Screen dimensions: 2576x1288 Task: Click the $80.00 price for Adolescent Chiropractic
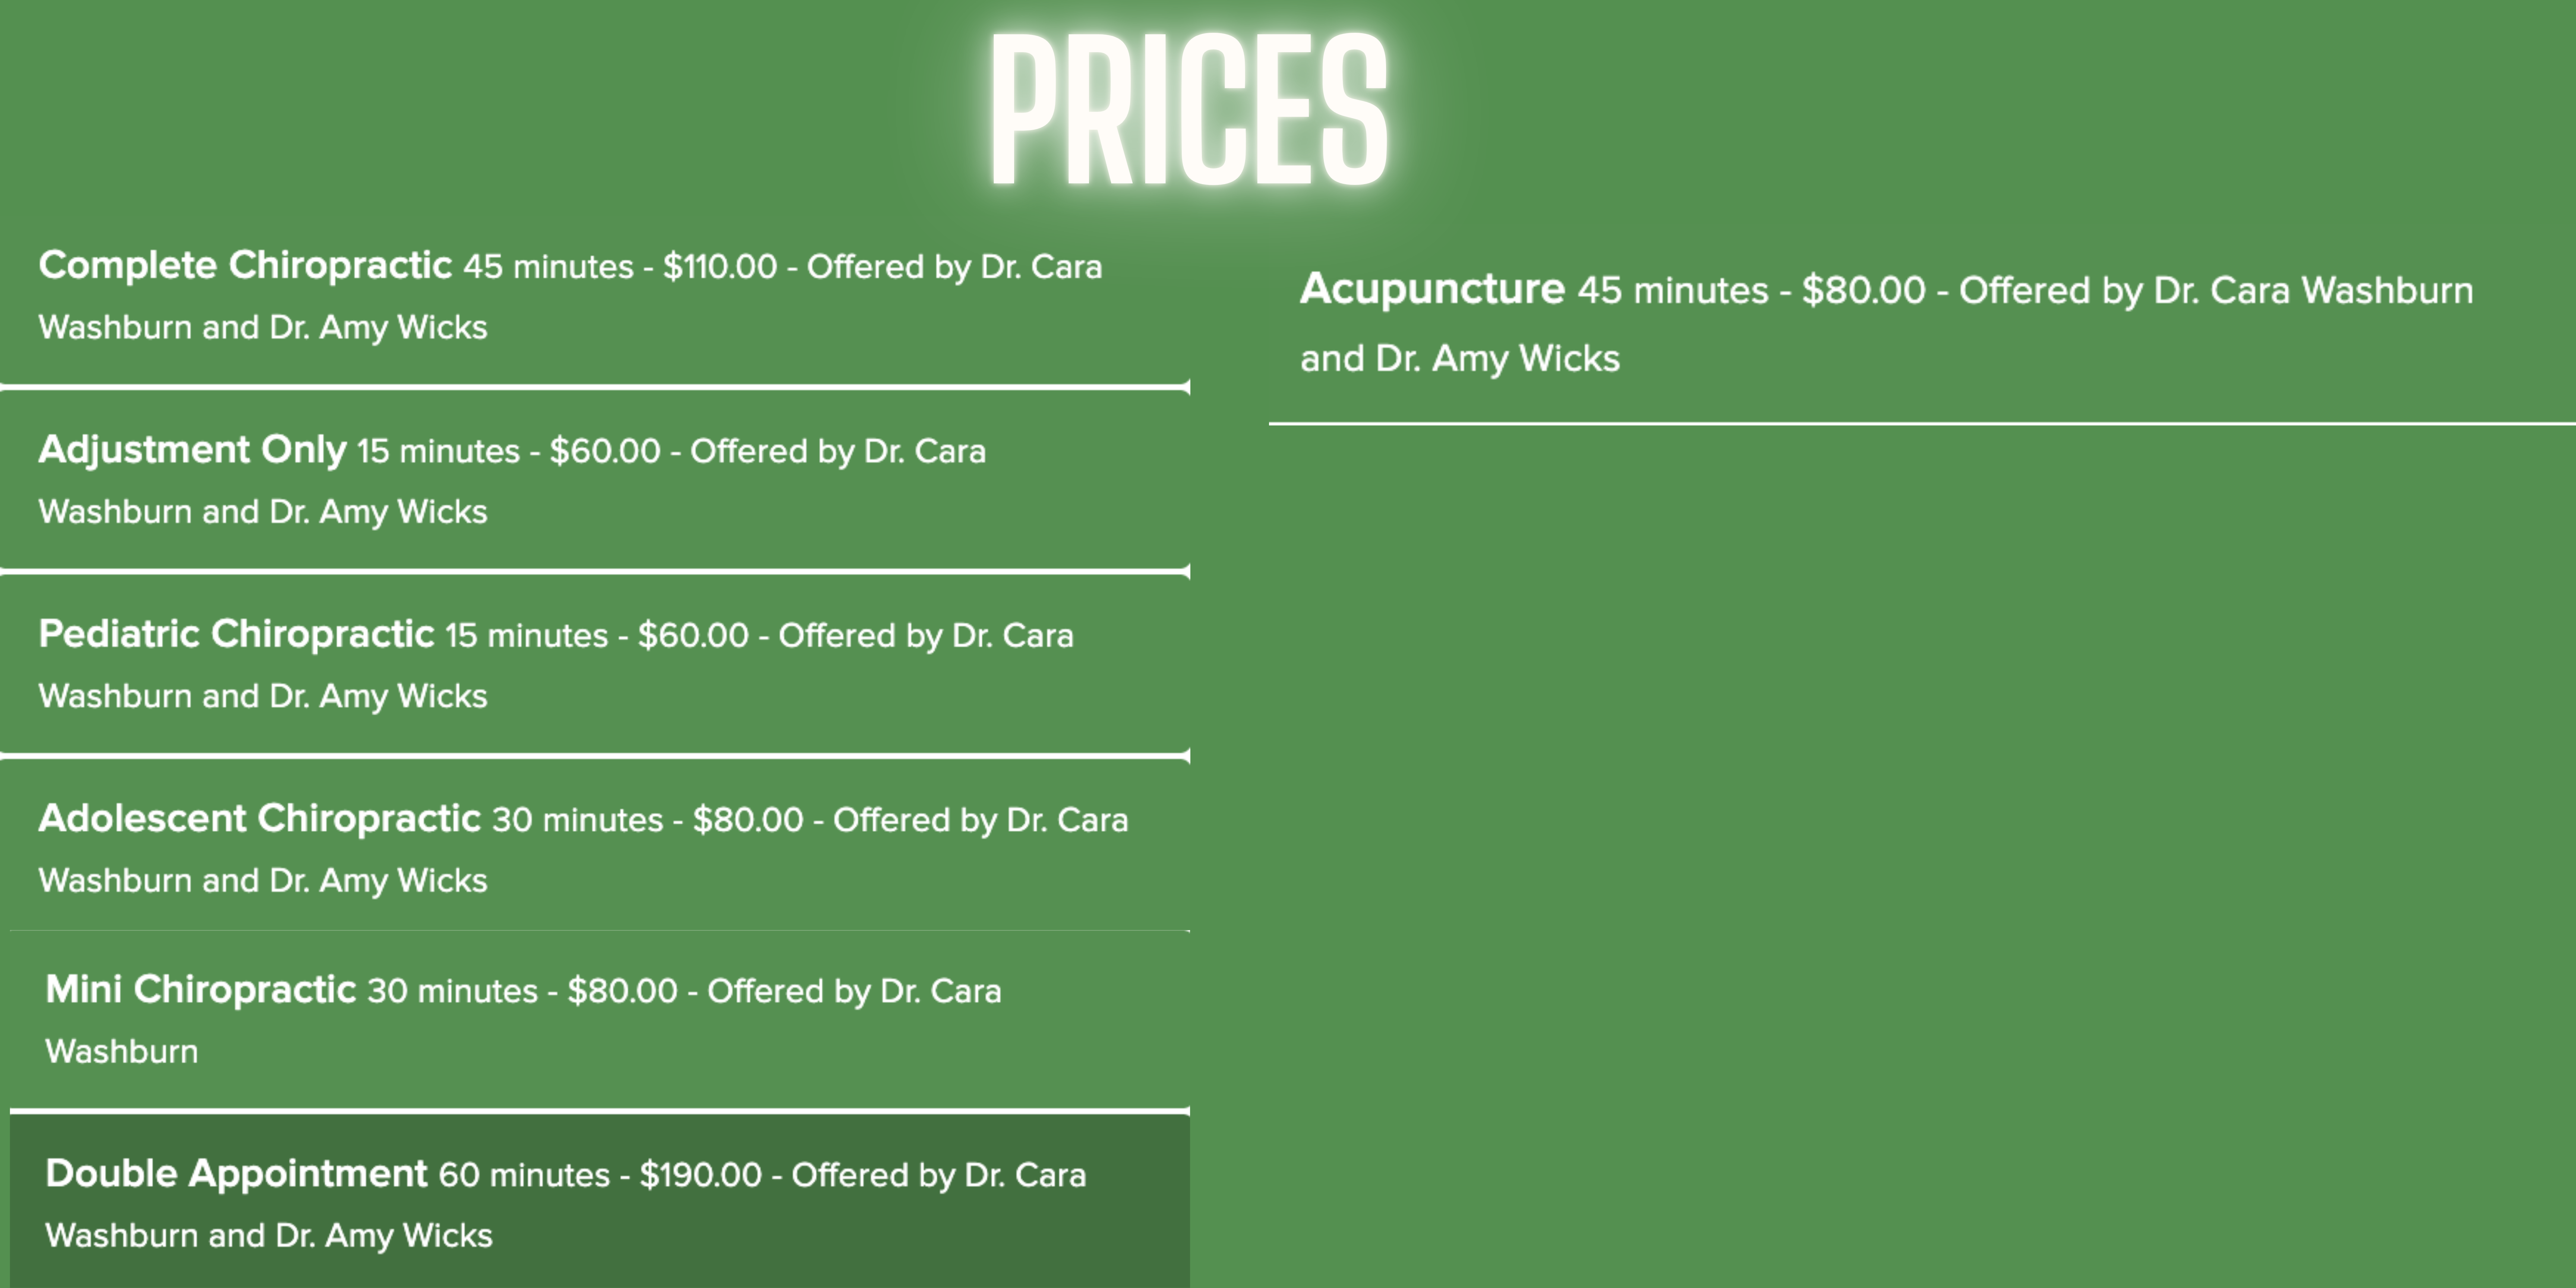pos(748,820)
